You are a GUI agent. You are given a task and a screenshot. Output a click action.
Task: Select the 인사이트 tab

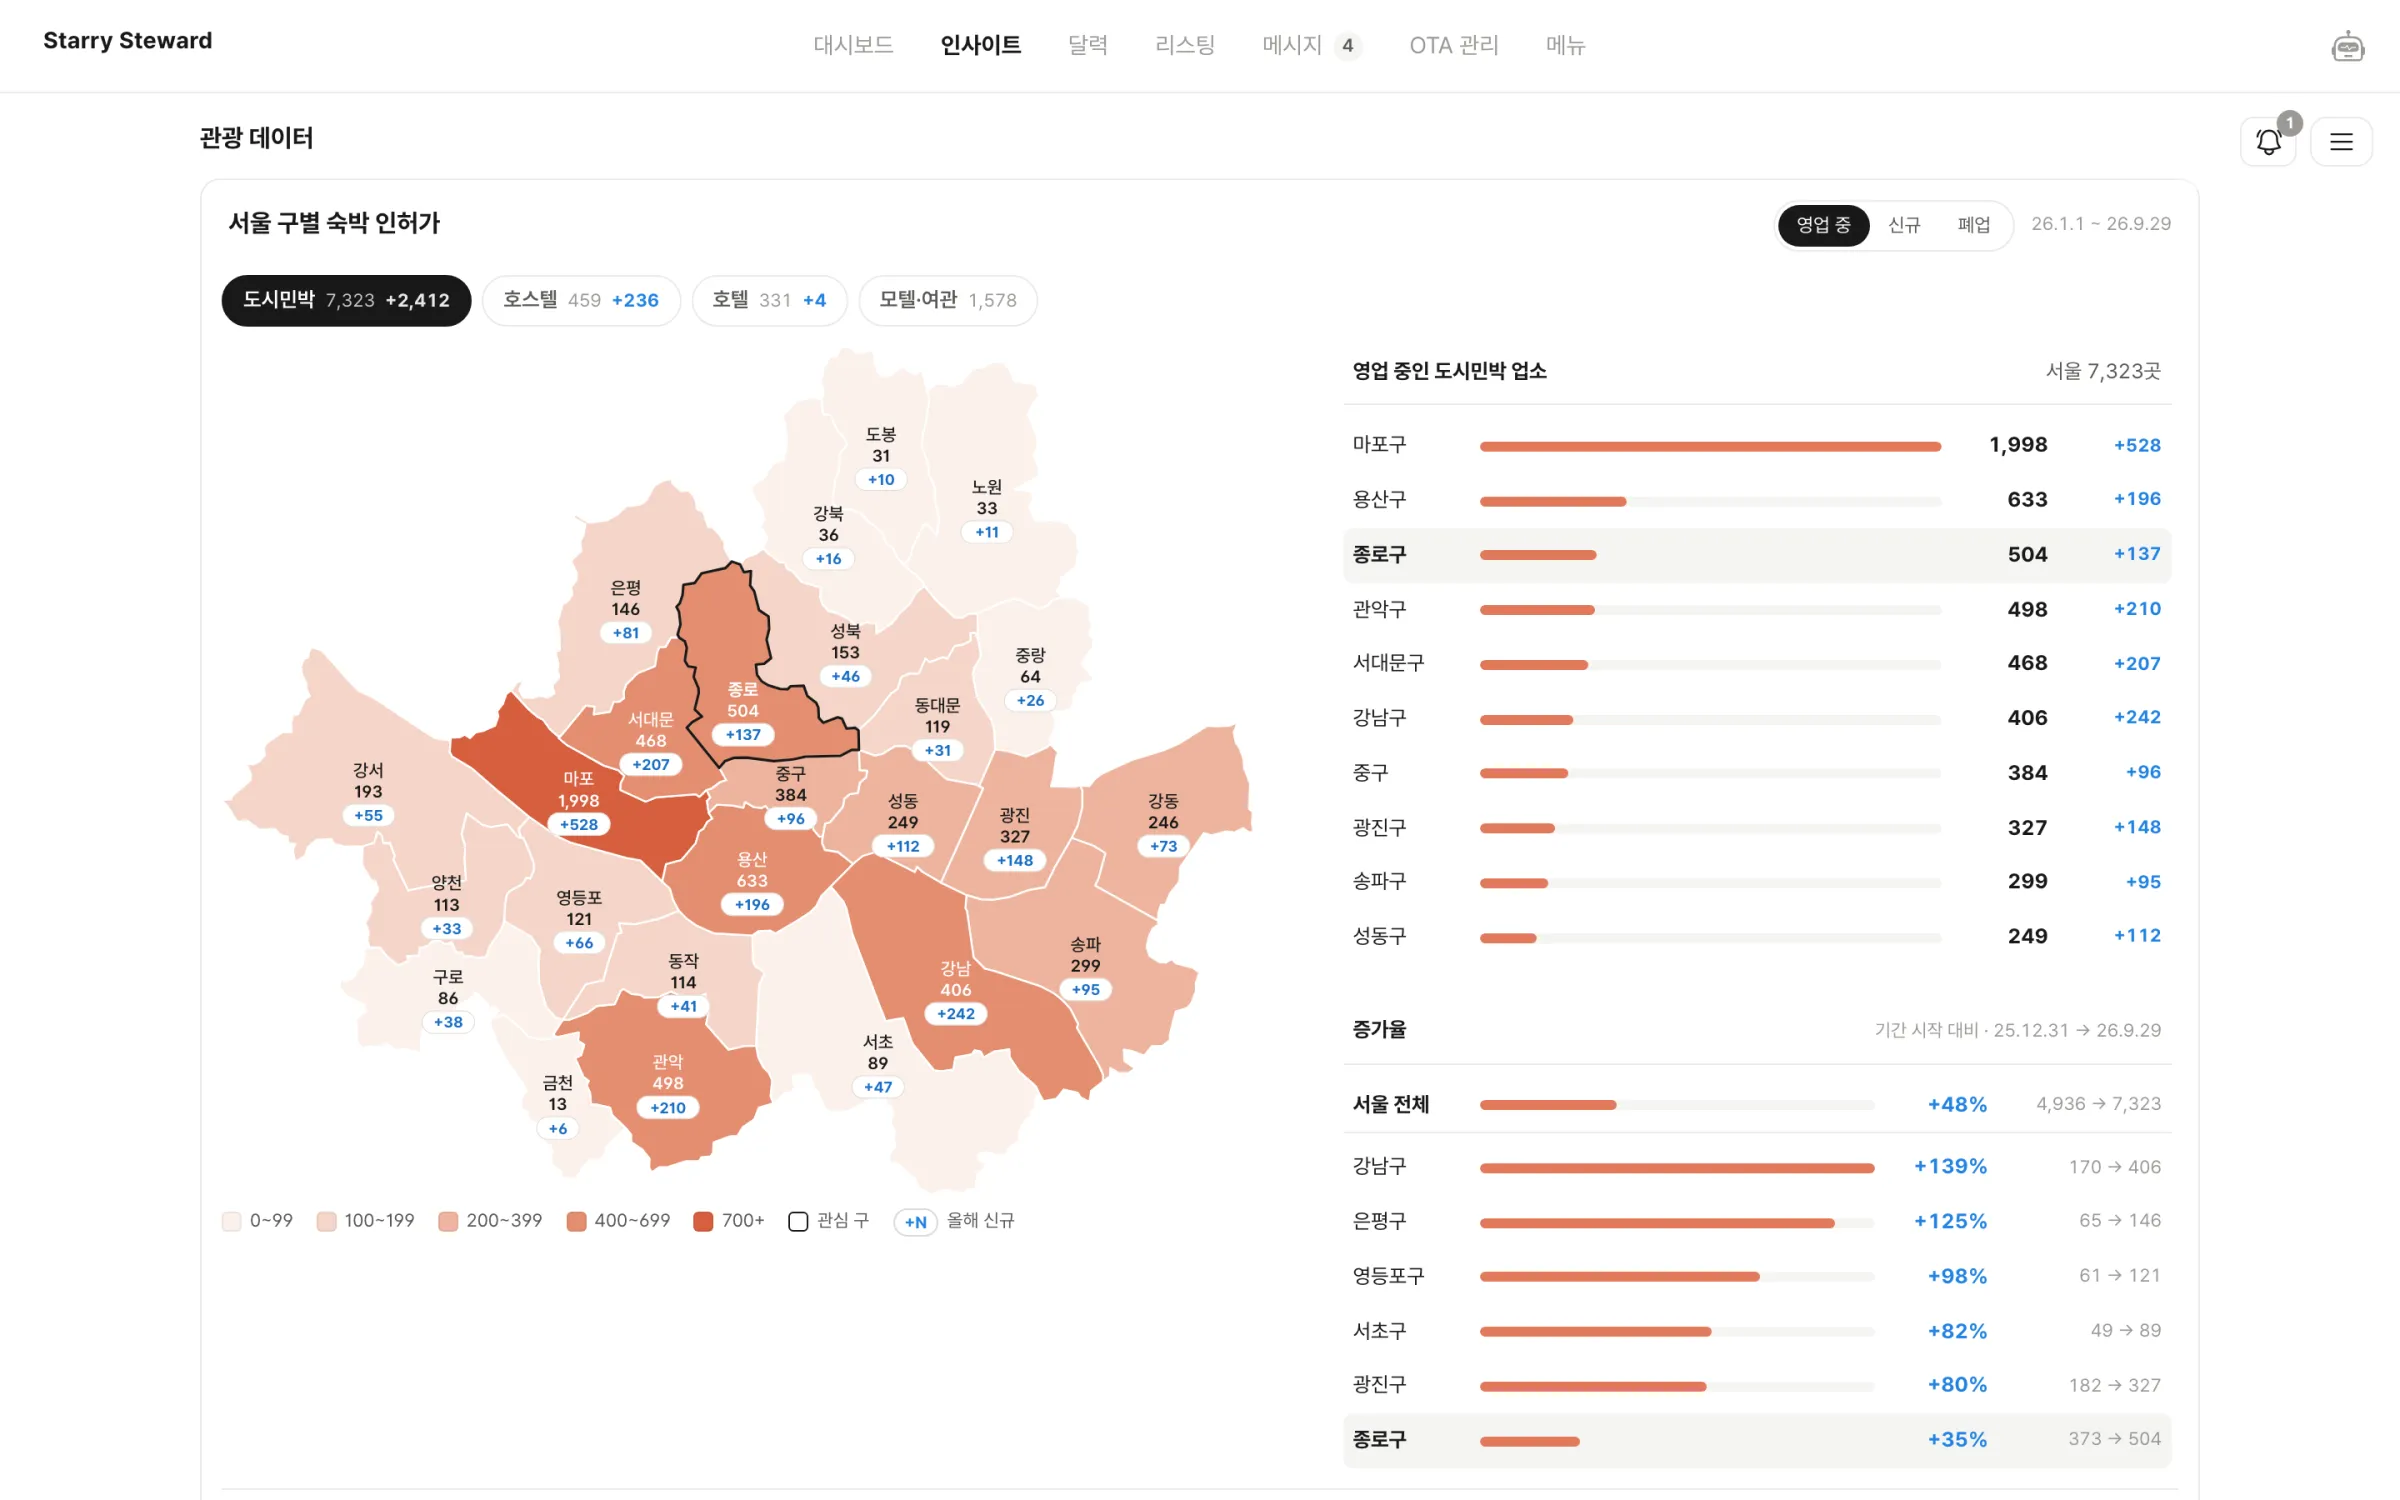(x=980, y=45)
